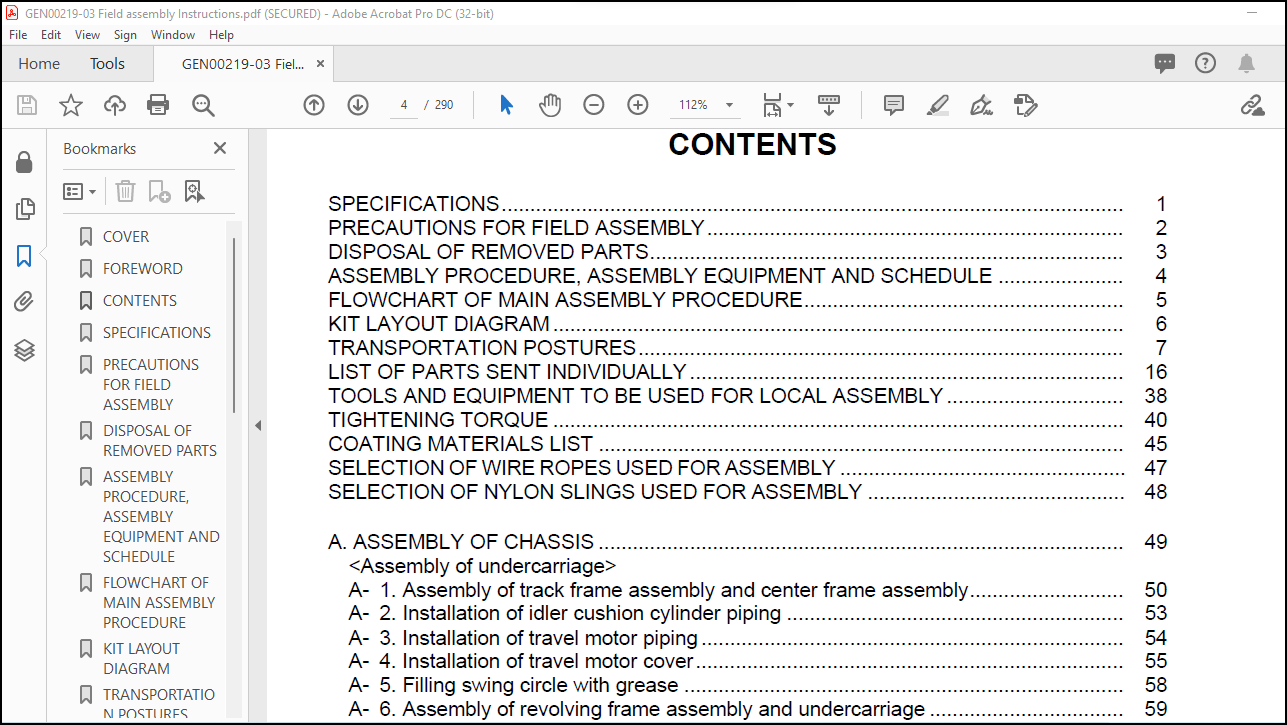Image resolution: width=1287 pixels, height=725 pixels.
Task: Activate the hand pan tool
Action: (550, 105)
